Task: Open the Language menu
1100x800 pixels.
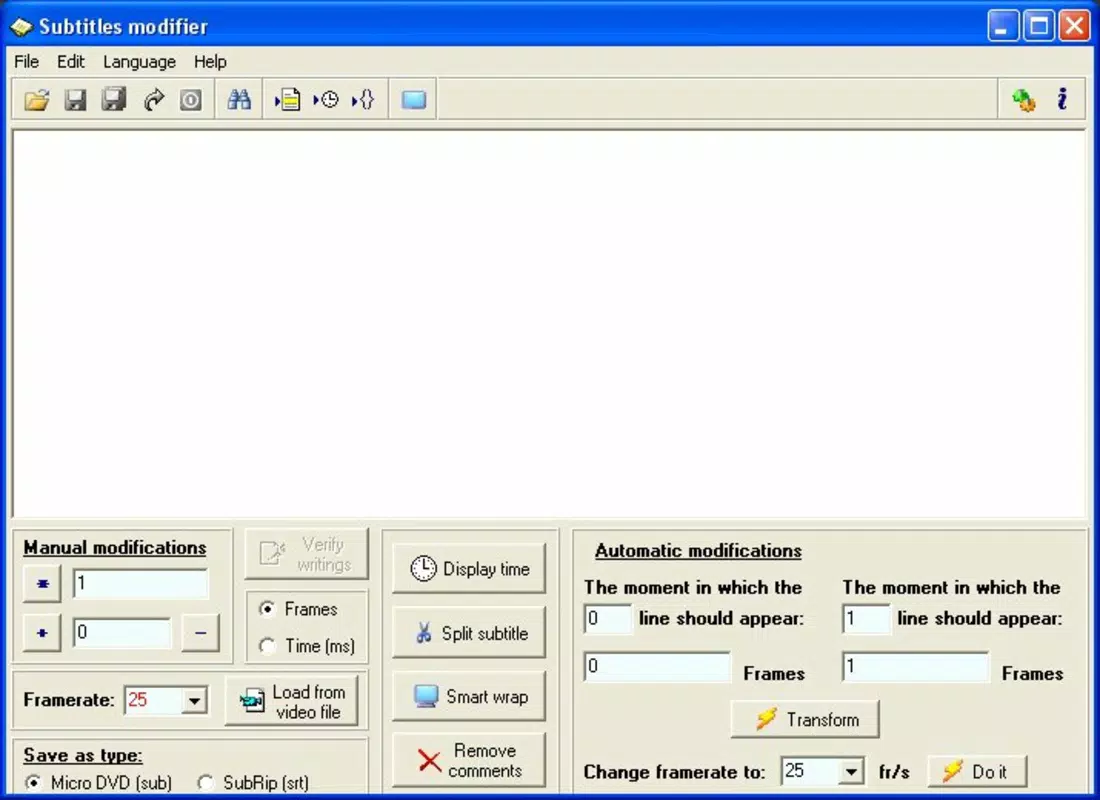Action: pyautogui.click(x=140, y=62)
